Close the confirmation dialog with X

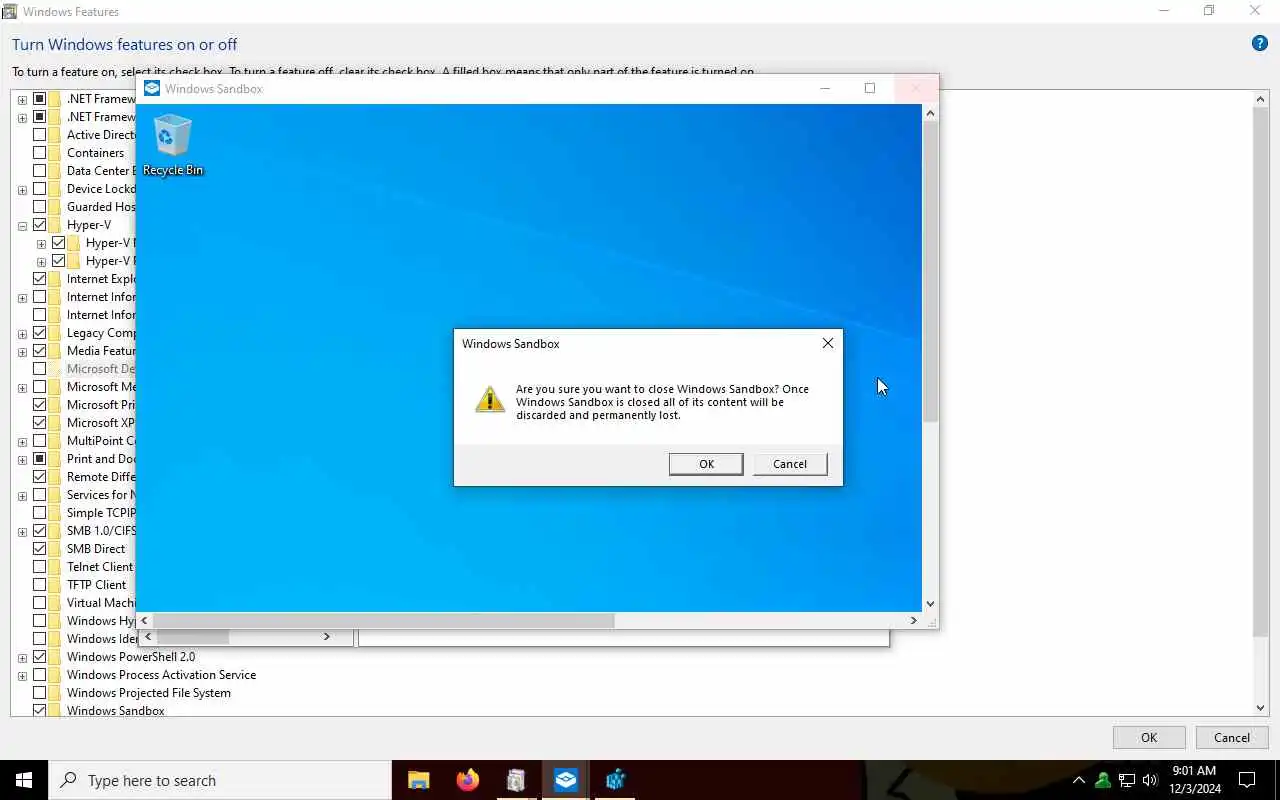tap(827, 343)
